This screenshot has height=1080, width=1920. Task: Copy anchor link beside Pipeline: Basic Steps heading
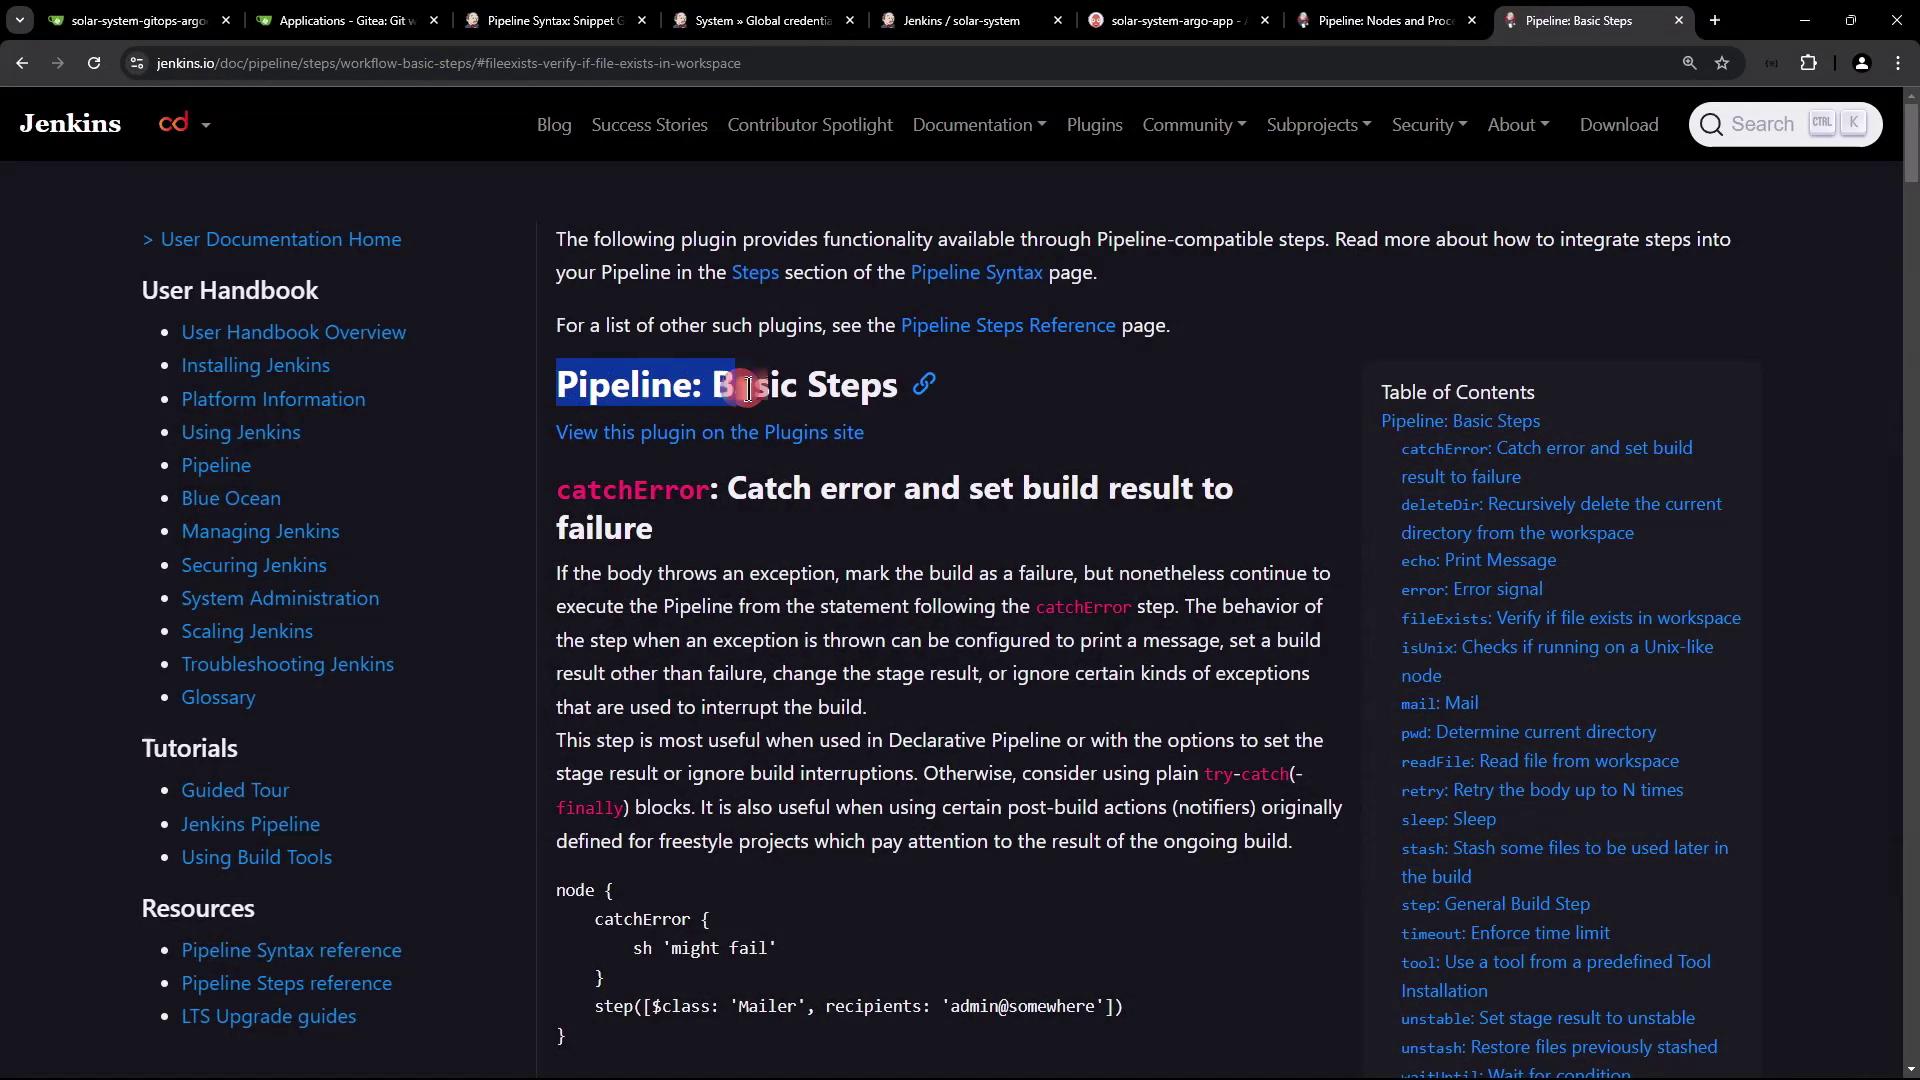[924, 384]
